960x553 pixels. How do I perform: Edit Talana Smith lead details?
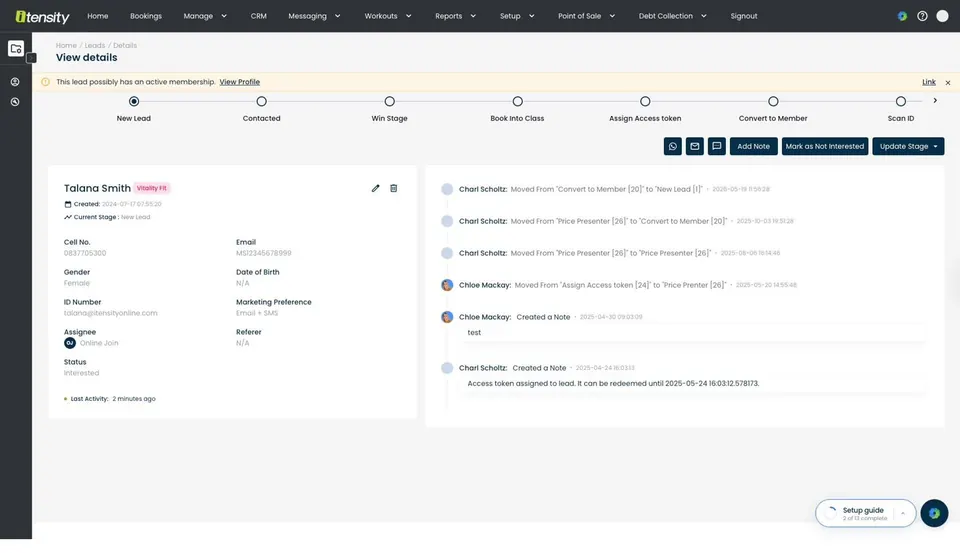click(375, 188)
